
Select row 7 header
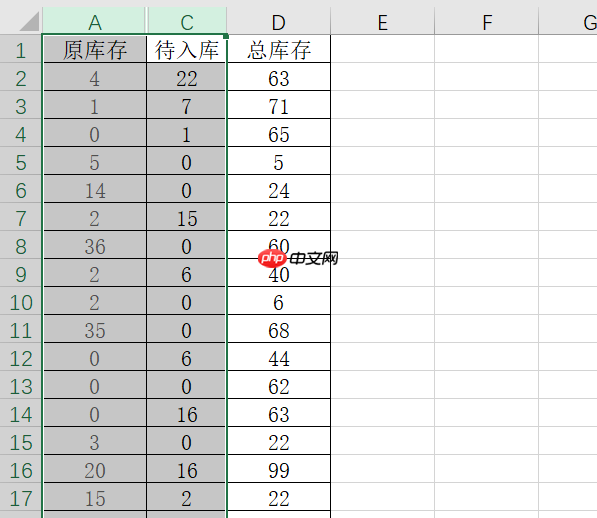(x=21, y=217)
